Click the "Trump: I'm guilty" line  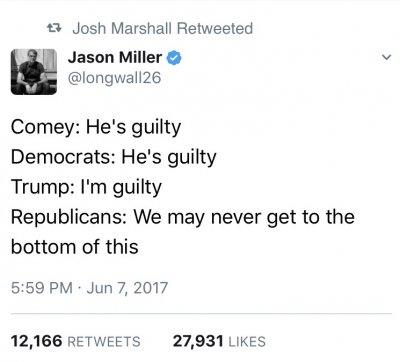(x=86, y=187)
